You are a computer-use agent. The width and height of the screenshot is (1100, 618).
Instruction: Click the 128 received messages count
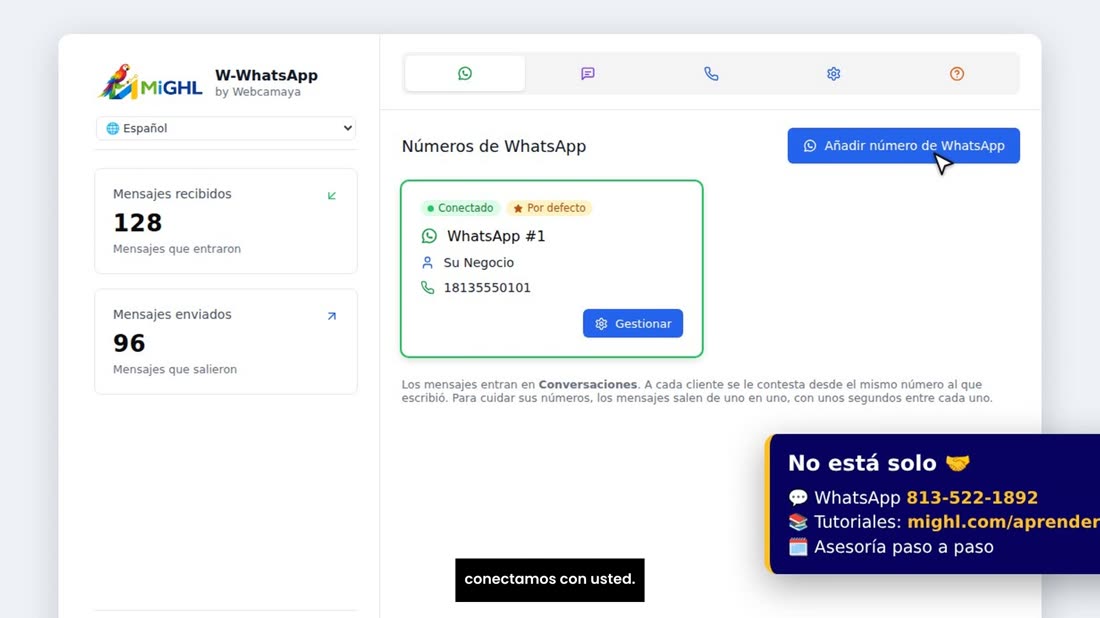click(138, 222)
